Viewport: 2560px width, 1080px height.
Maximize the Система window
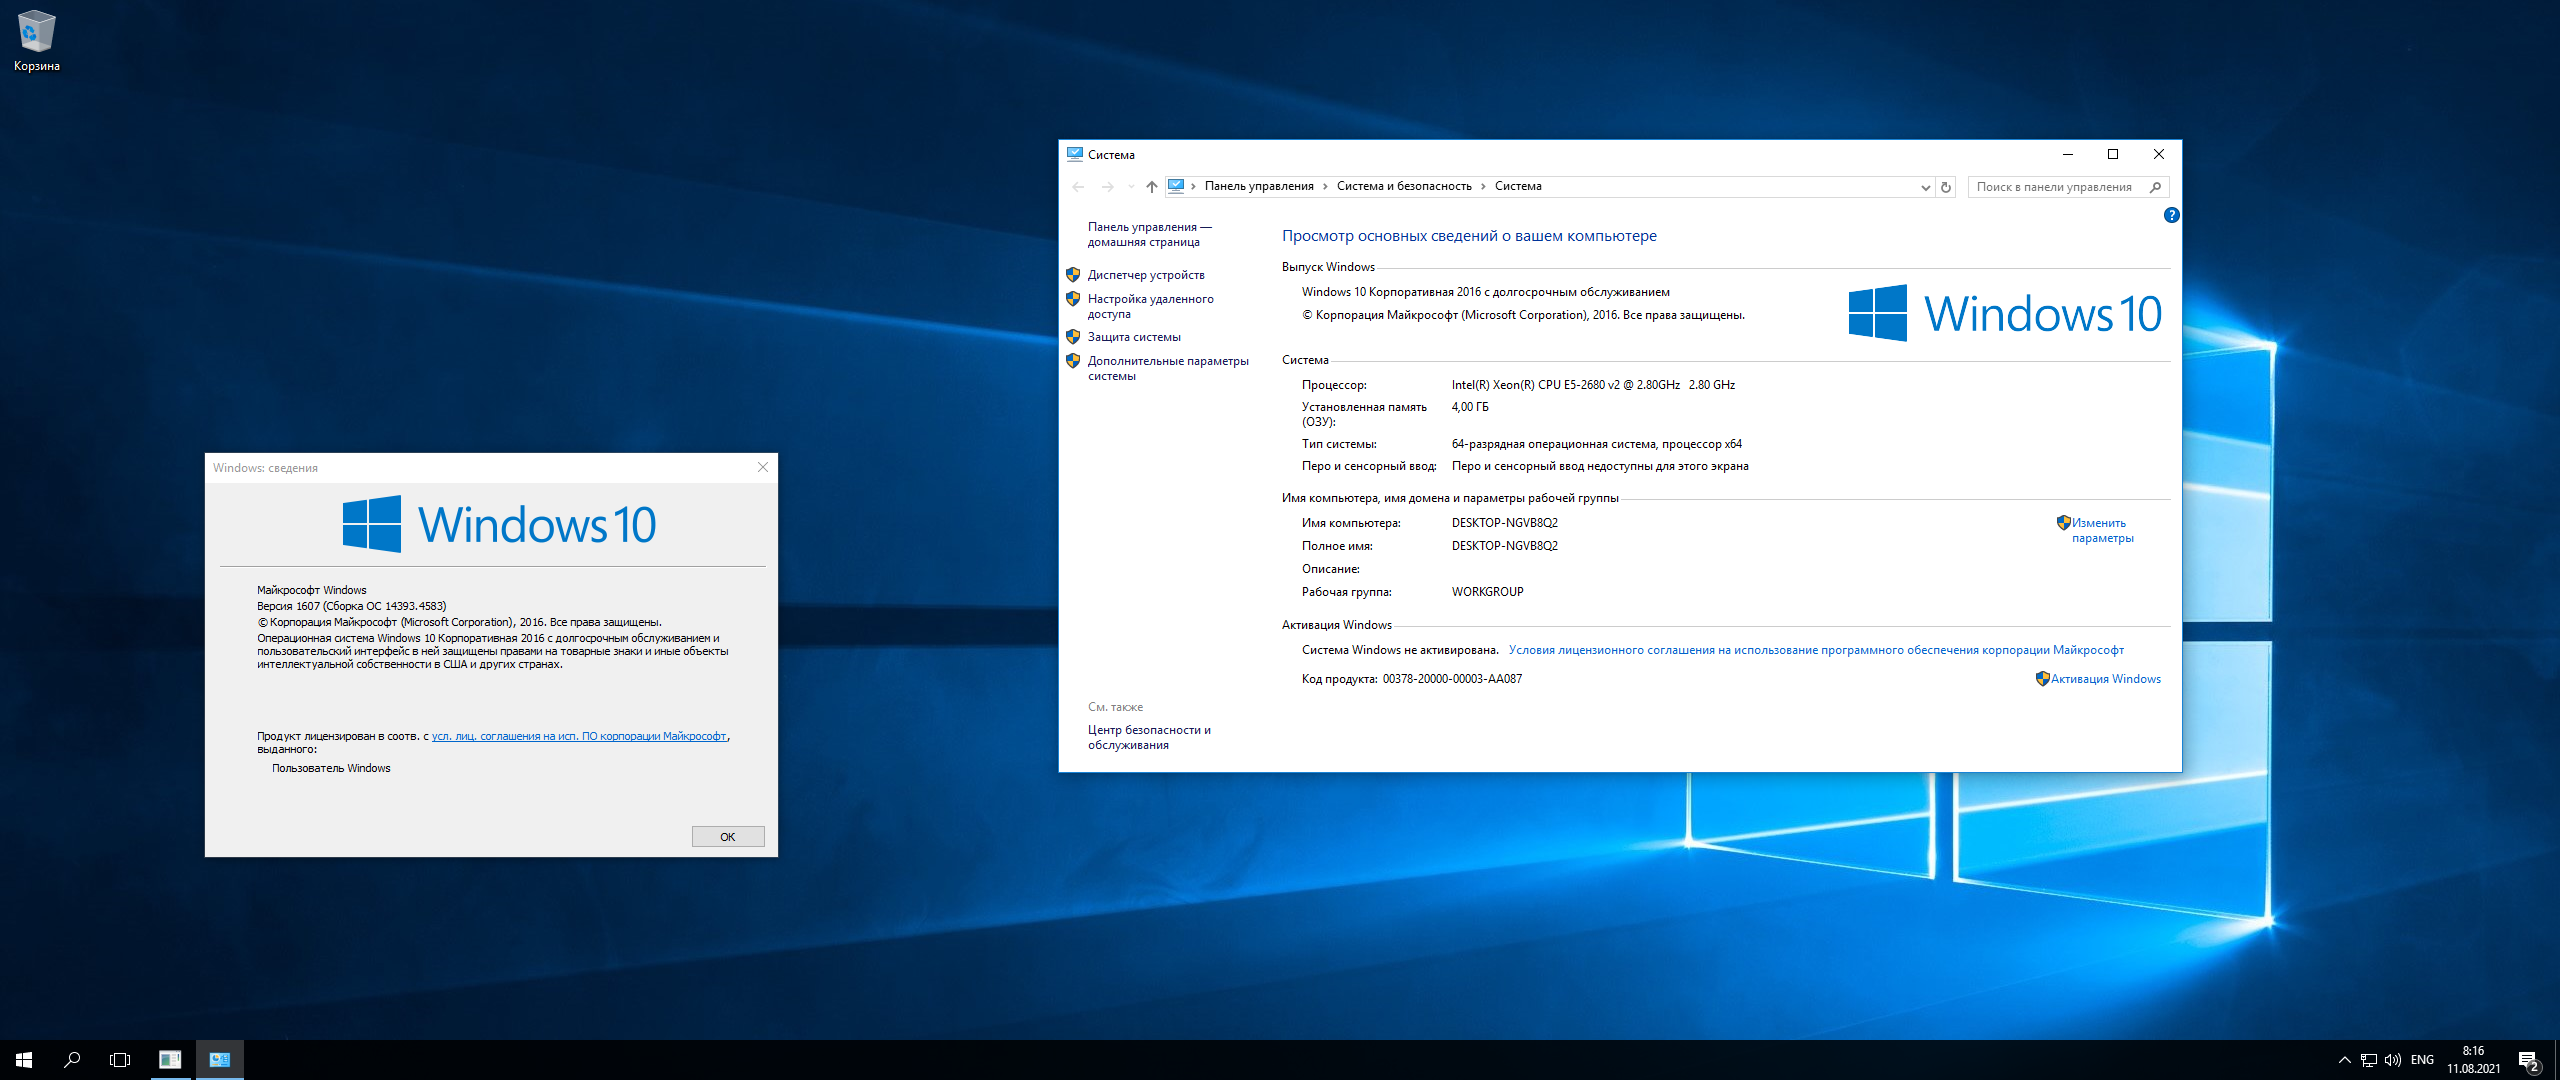pyautogui.click(x=2113, y=155)
